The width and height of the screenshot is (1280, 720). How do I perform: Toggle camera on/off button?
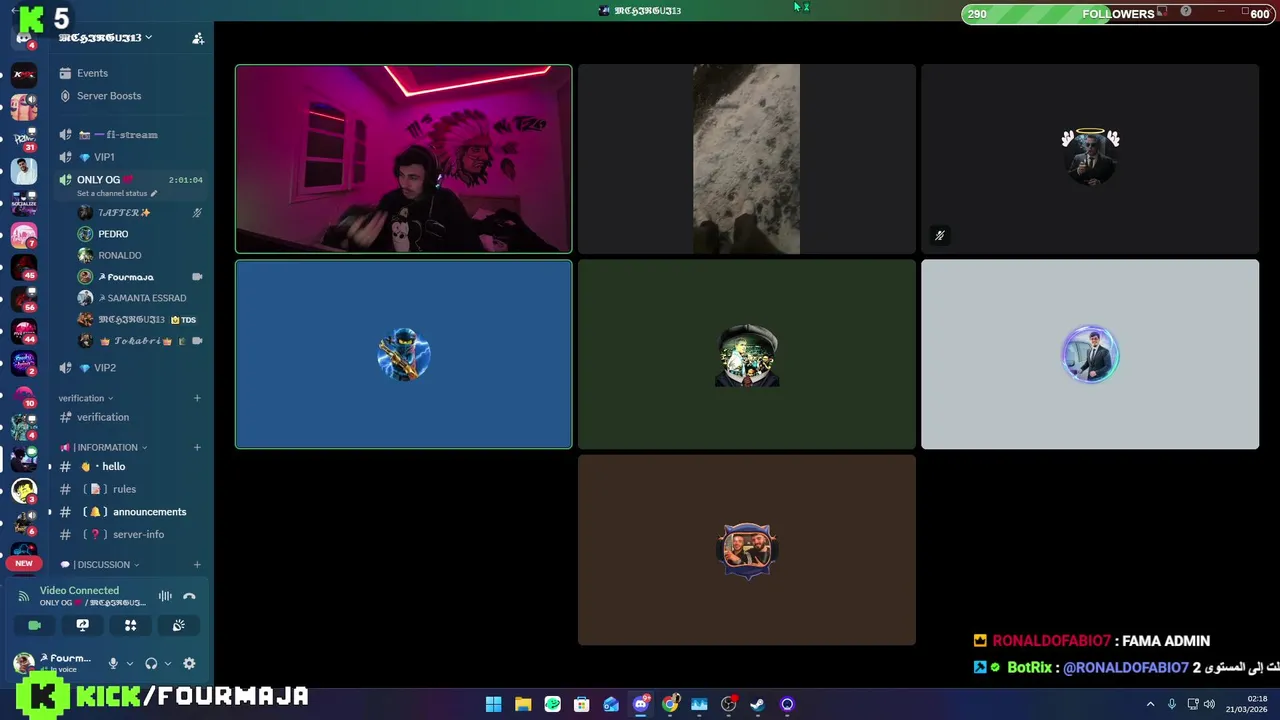pos(34,625)
